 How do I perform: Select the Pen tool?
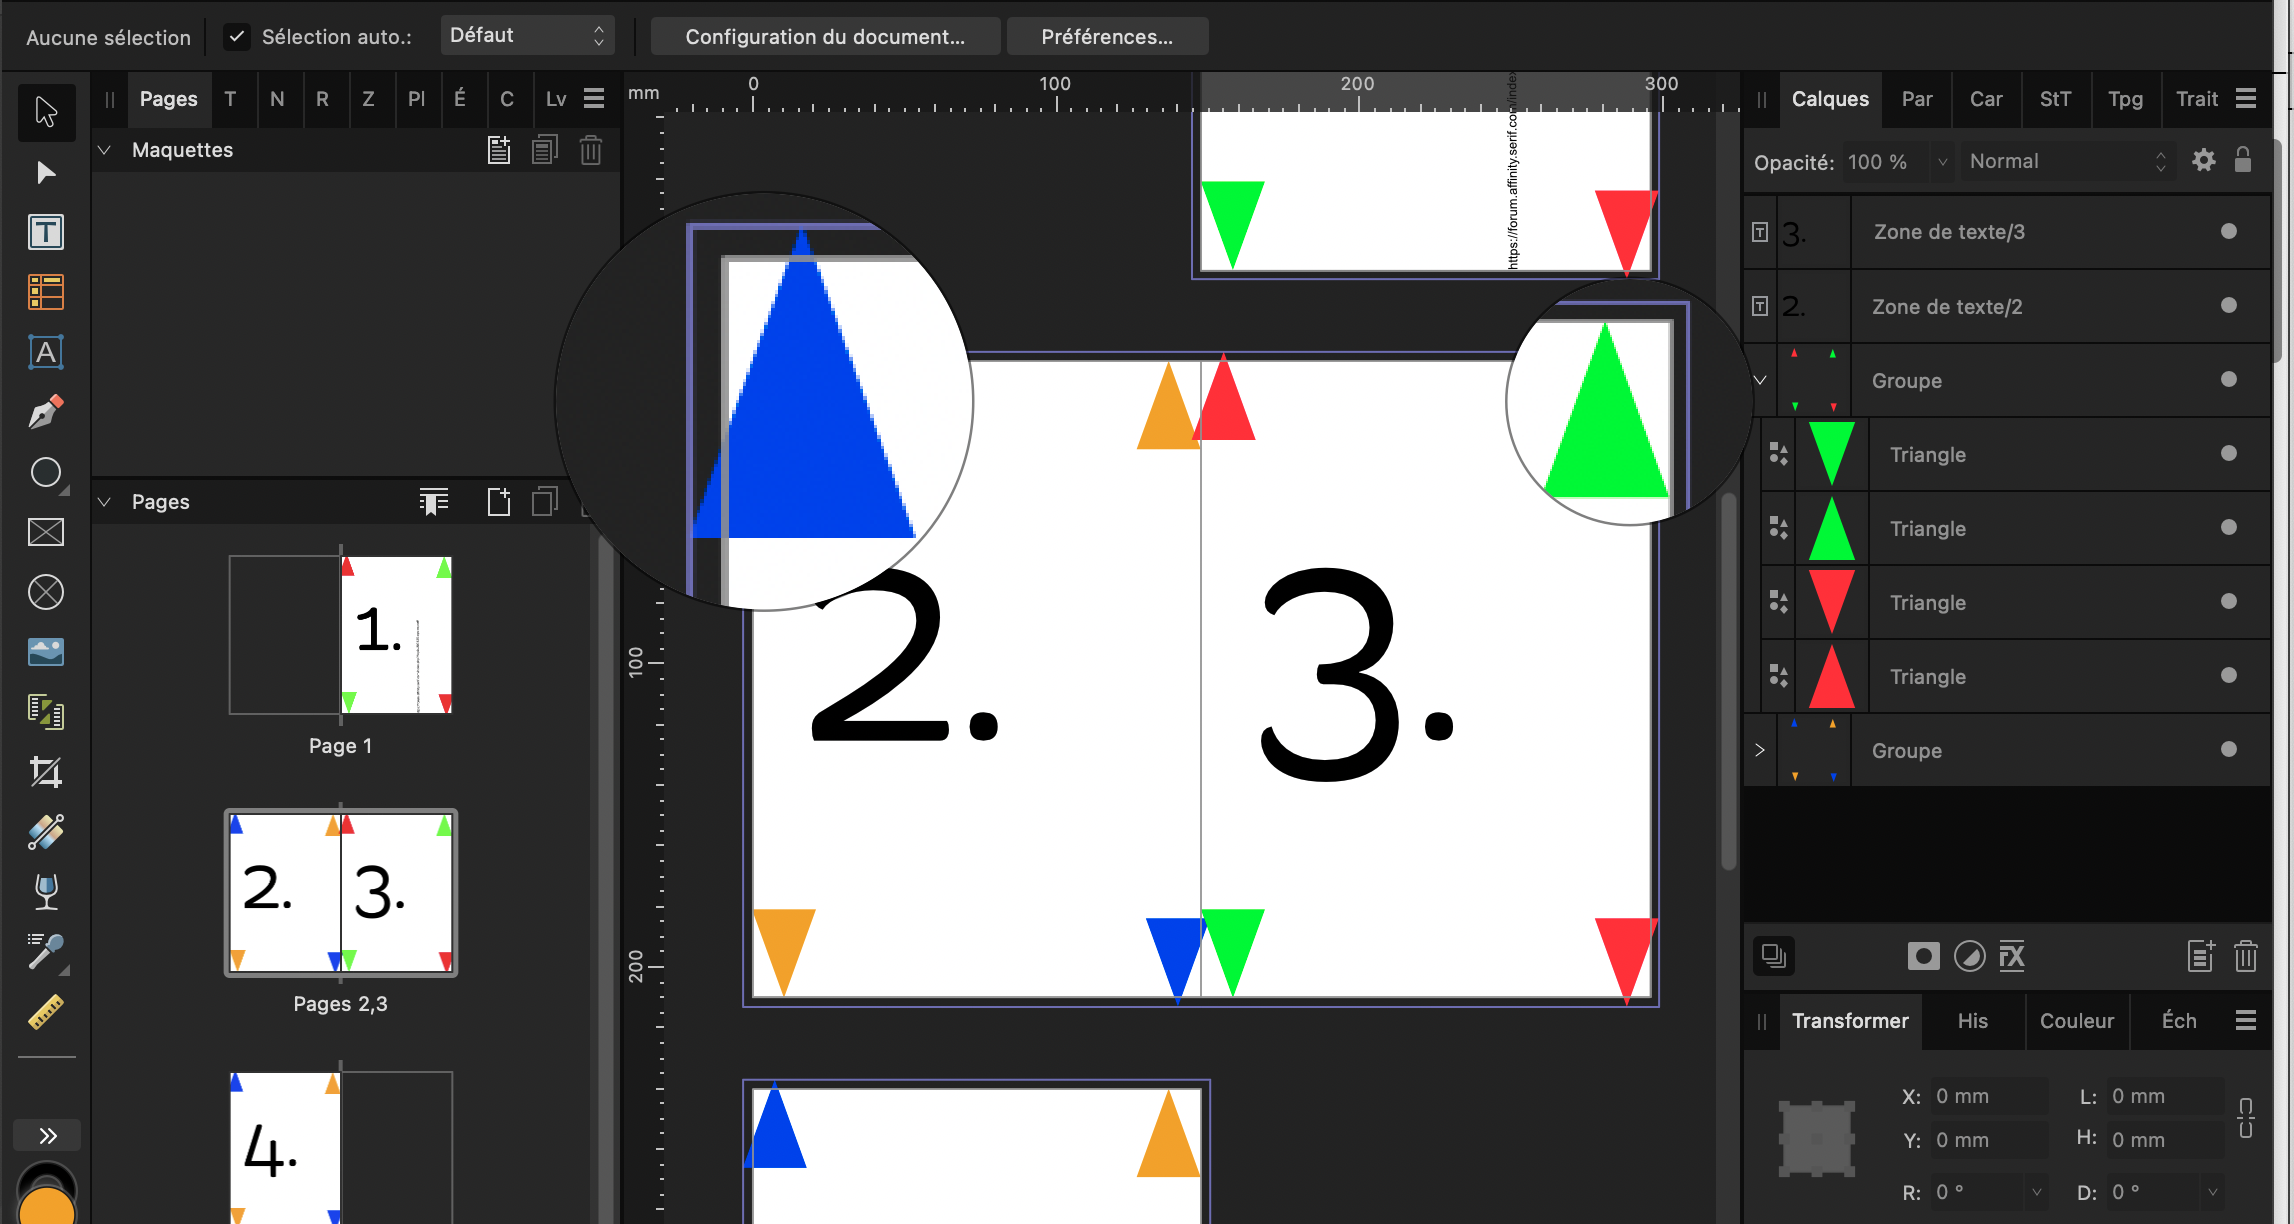coord(46,412)
